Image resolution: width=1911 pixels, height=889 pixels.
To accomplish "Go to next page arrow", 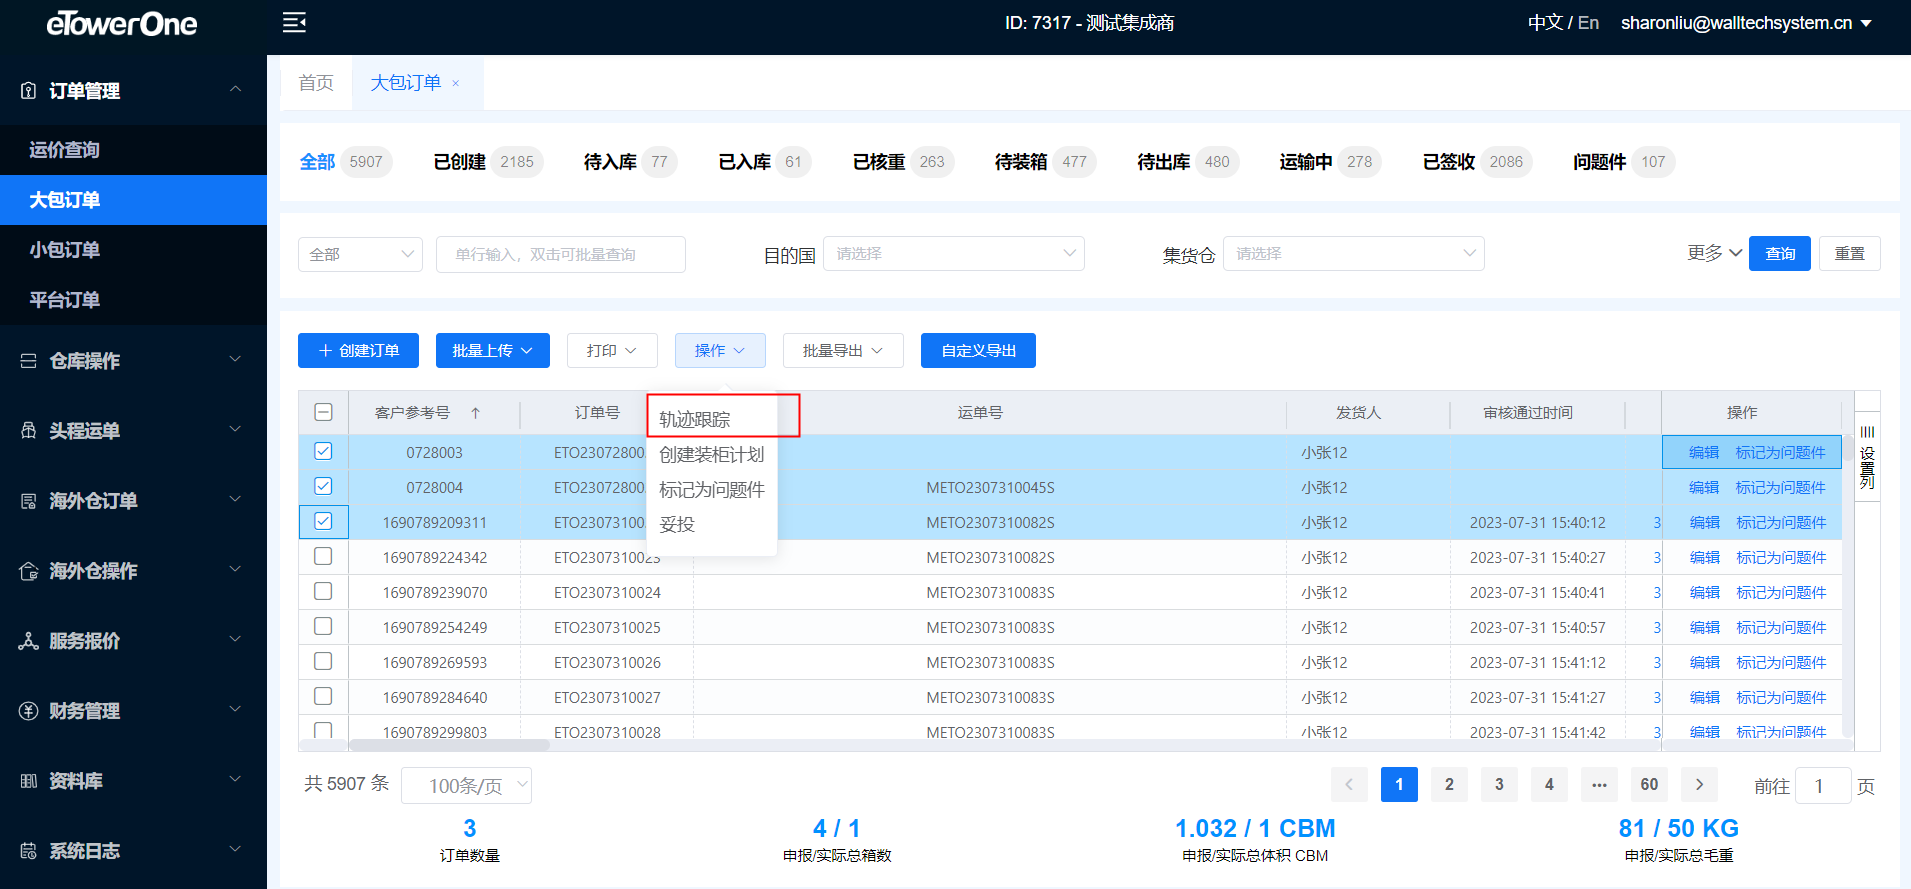I will tap(1699, 785).
